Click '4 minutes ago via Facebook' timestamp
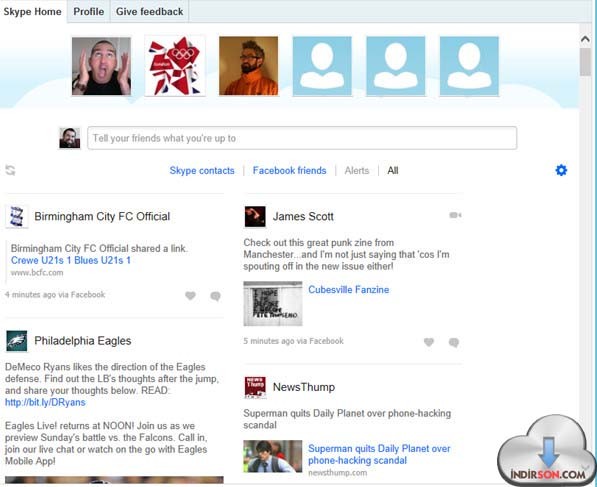 point(55,295)
